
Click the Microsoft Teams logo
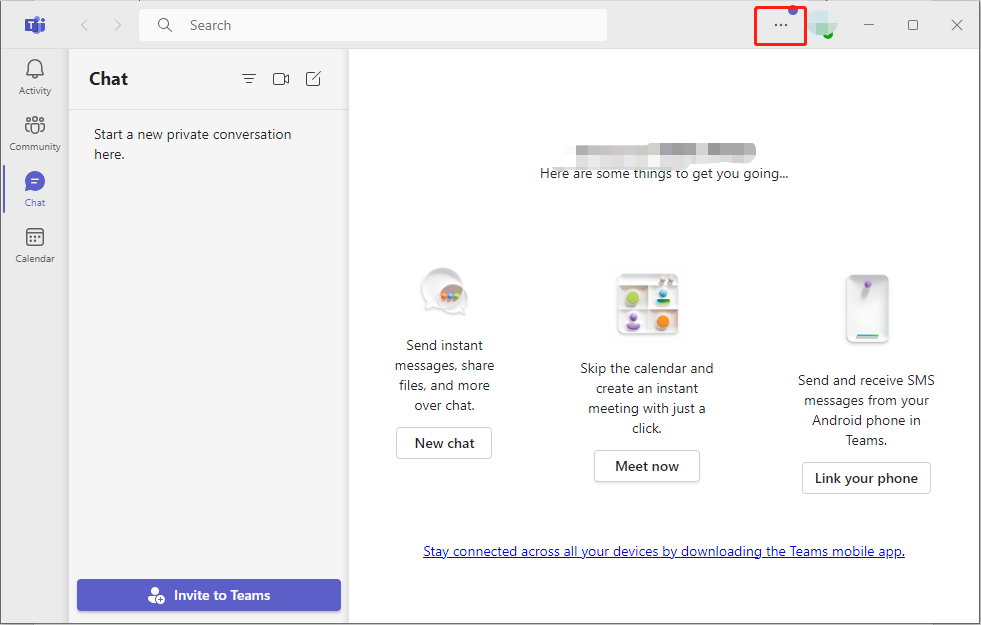point(34,24)
